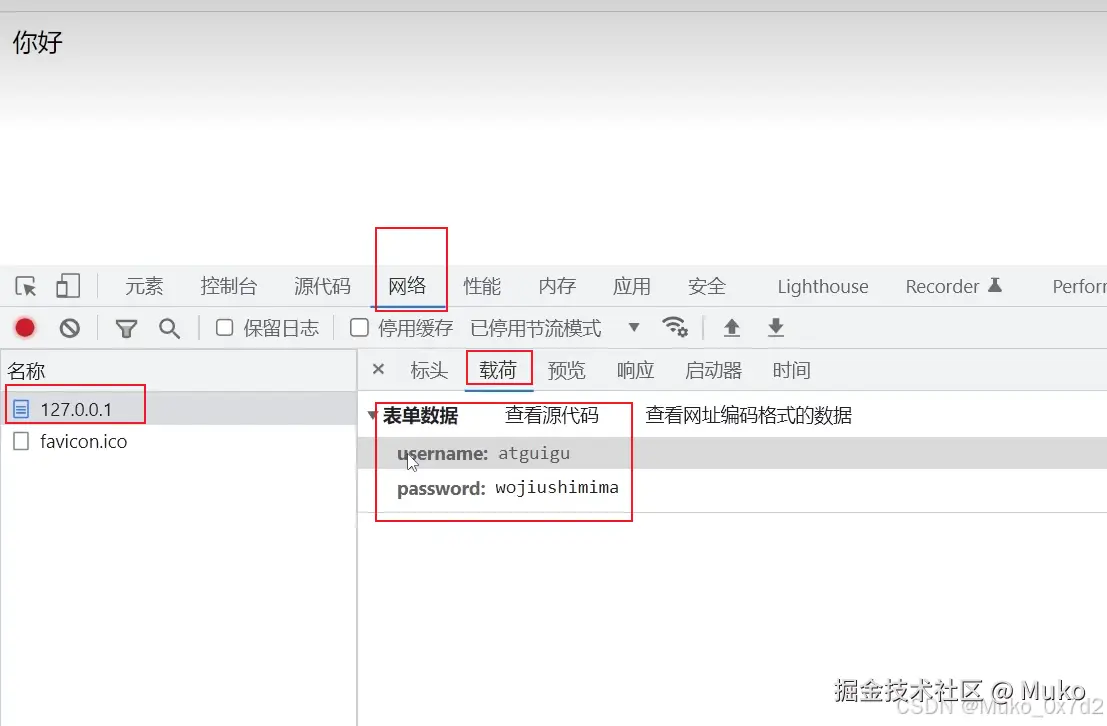Toggle the device toolbar emulation icon
Viewport: 1107px width, 726px height.
[x=67, y=286]
